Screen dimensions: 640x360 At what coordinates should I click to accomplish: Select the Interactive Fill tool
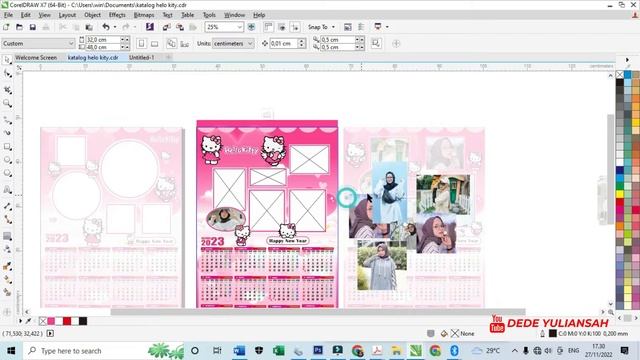7,279
